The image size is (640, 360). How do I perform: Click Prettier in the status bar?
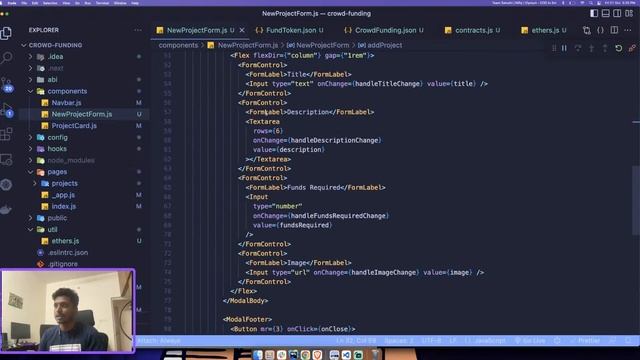[x=585, y=340]
